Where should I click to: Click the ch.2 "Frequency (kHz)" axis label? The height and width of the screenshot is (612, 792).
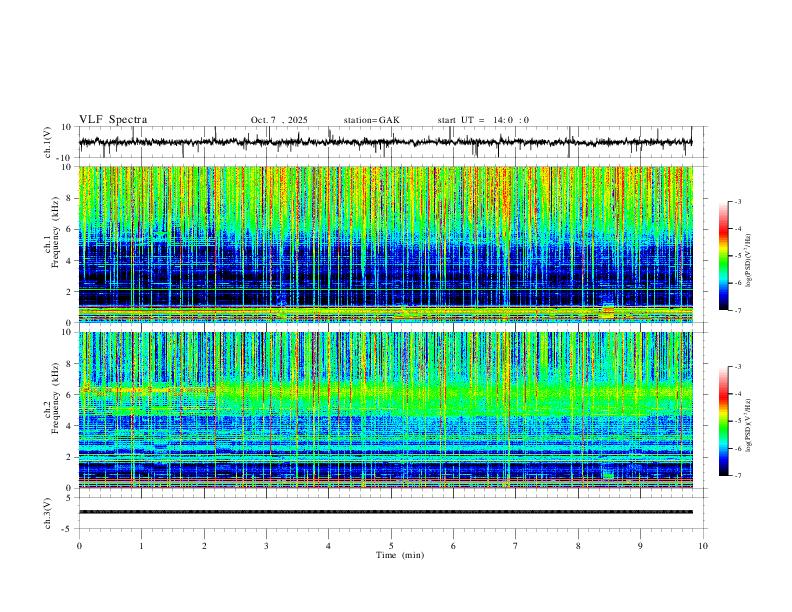pyautogui.click(x=56, y=398)
